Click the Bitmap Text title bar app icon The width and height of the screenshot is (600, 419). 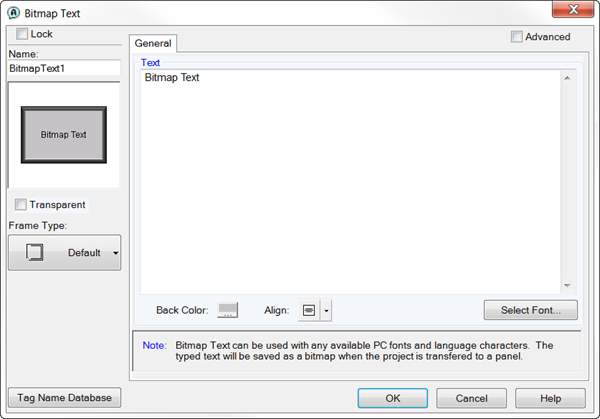pos(13,13)
